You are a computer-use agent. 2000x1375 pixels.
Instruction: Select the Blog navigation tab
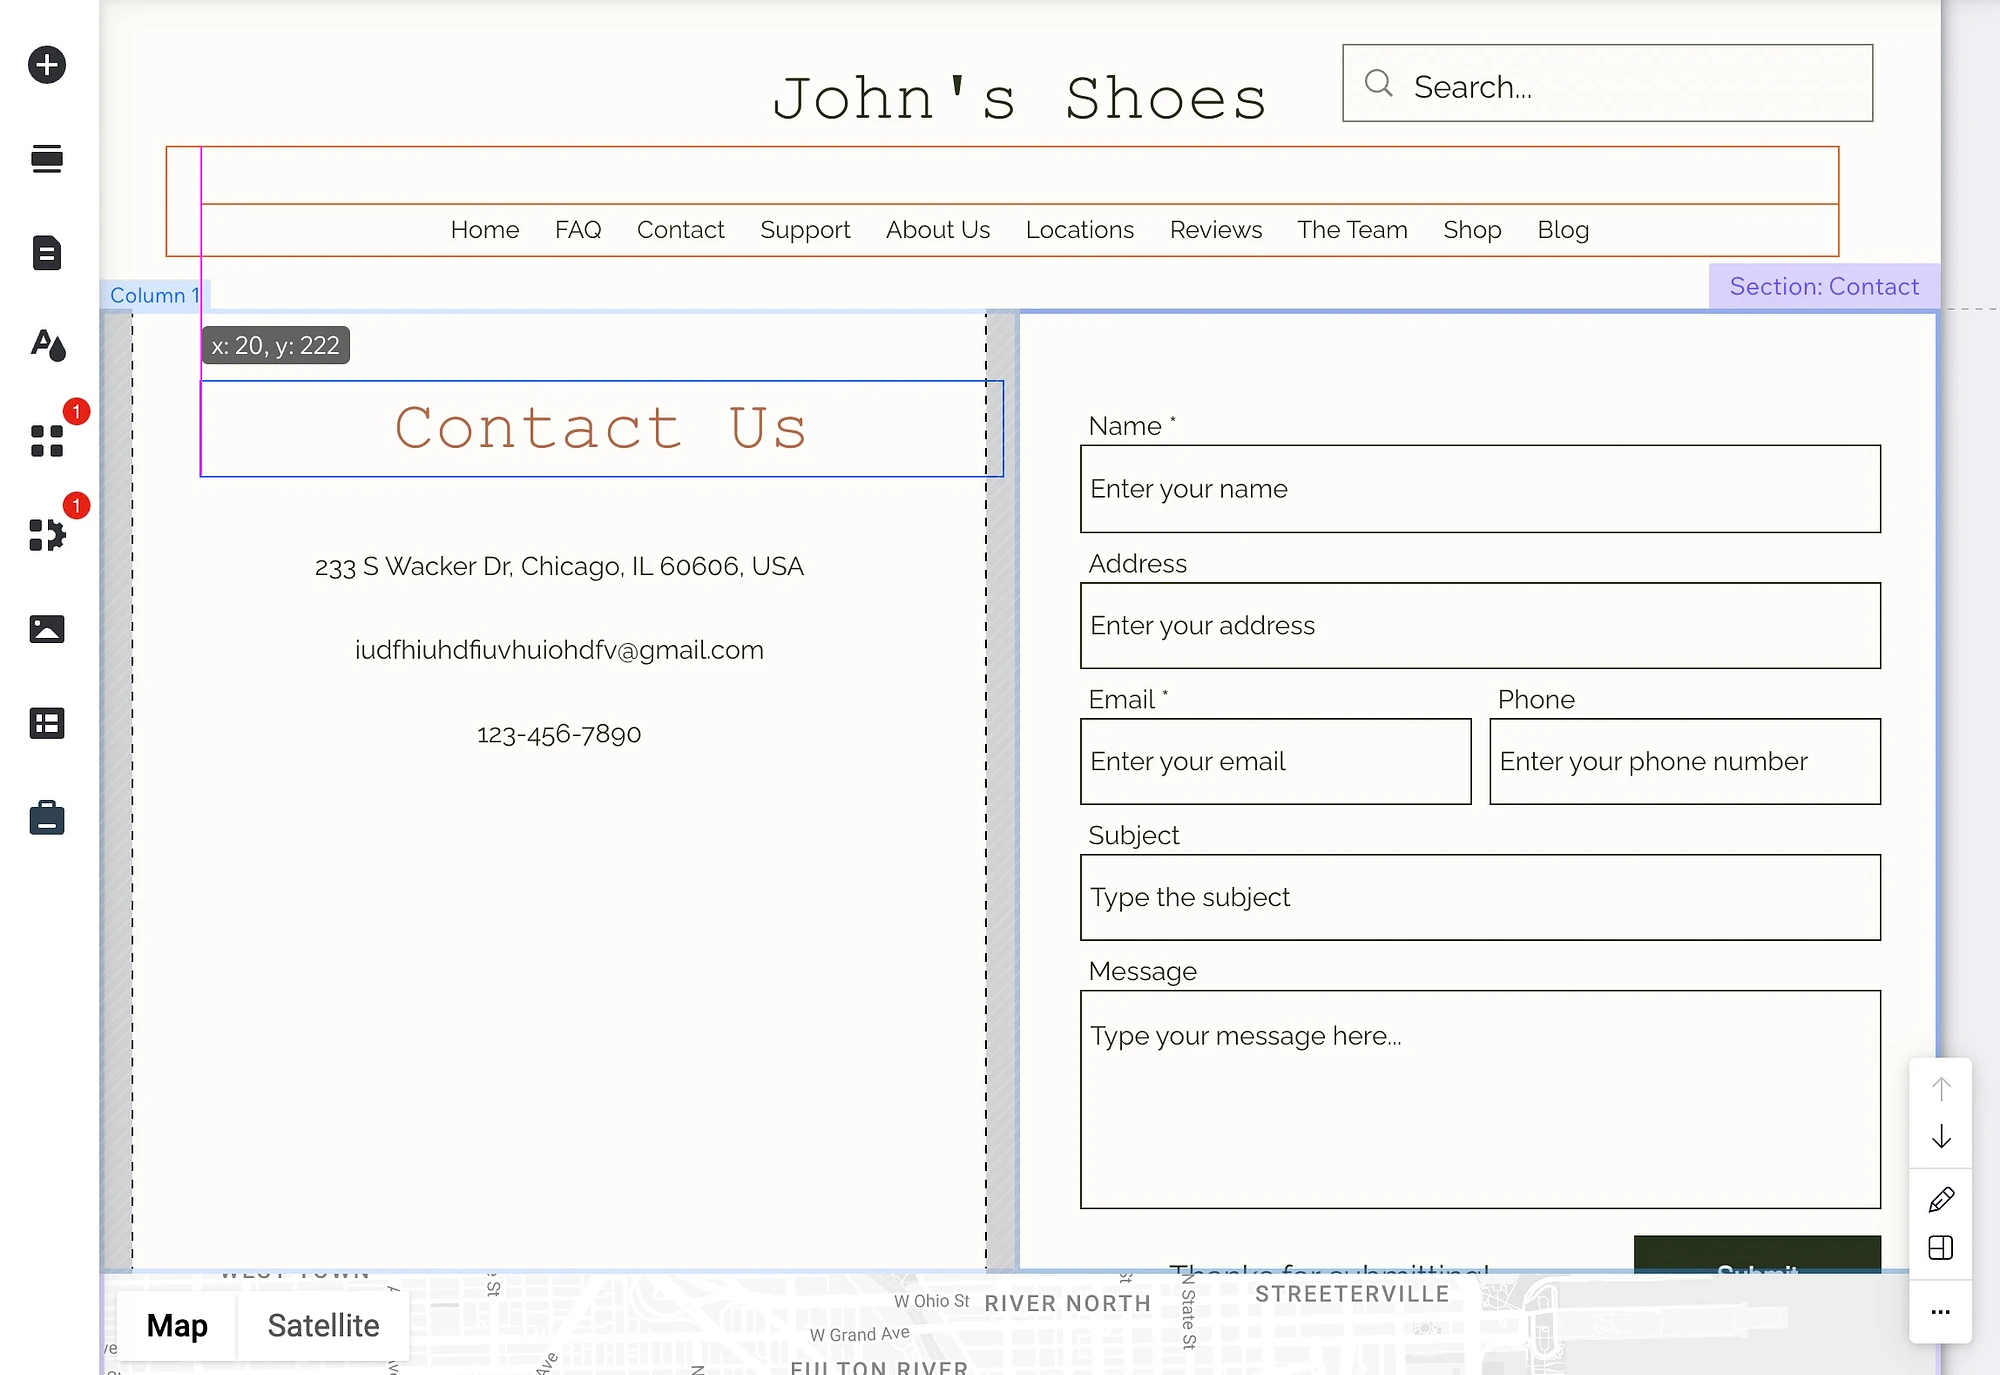click(1564, 229)
